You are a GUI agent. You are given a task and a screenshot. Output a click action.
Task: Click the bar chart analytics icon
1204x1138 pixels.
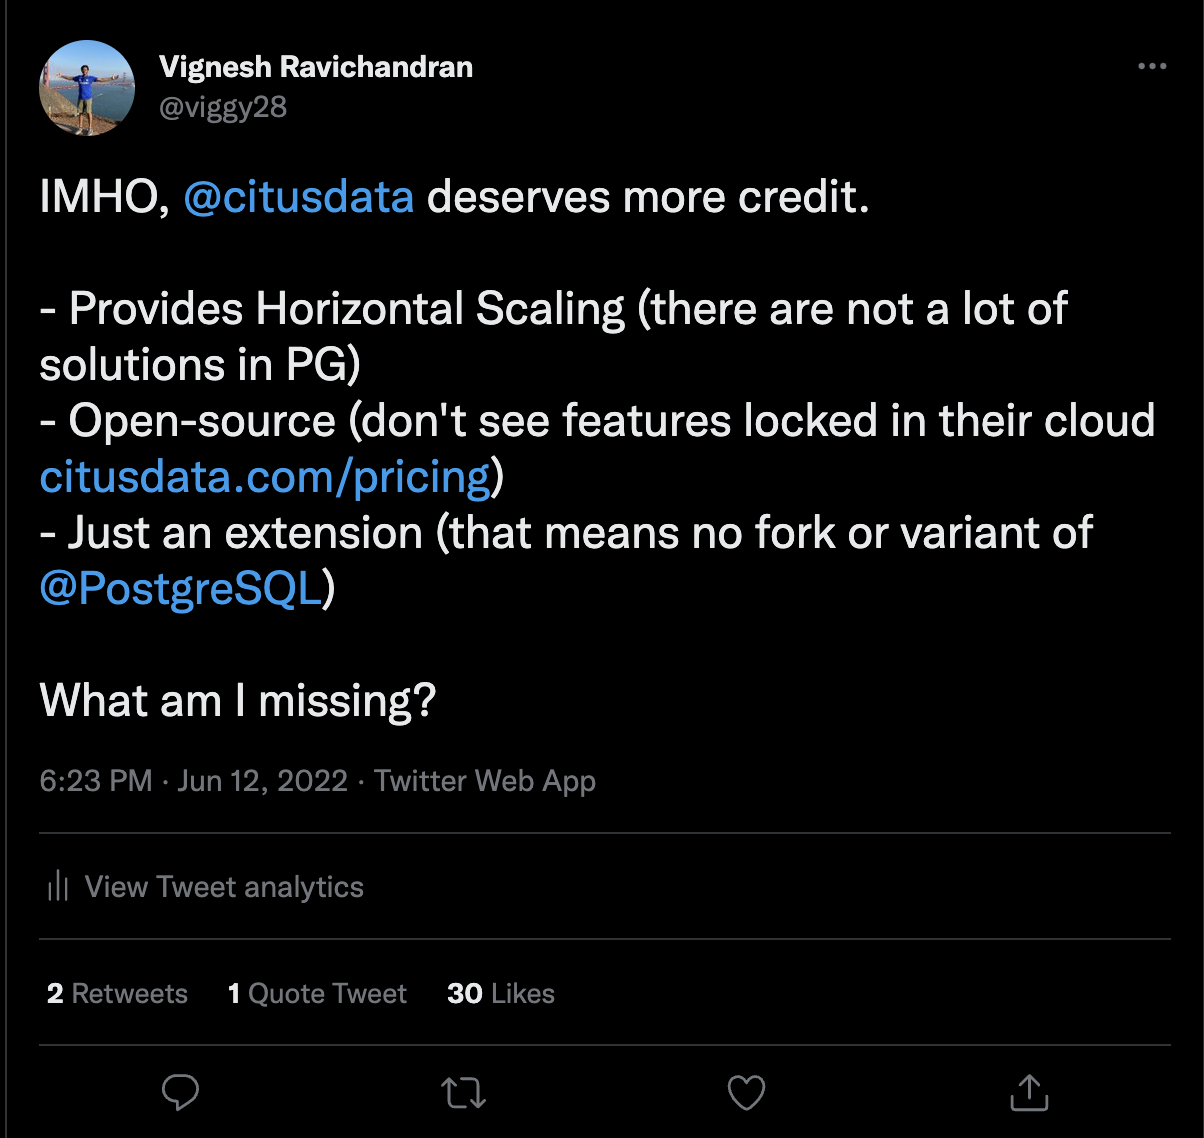(x=58, y=886)
